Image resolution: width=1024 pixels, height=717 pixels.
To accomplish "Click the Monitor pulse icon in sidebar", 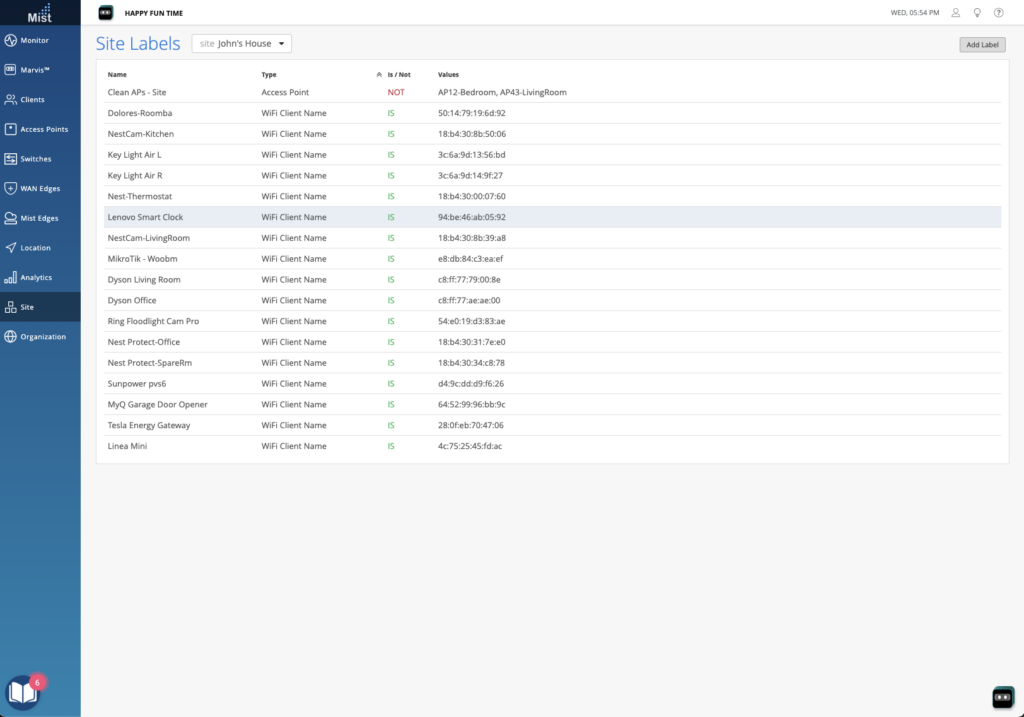I will click(x=10, y=40).
